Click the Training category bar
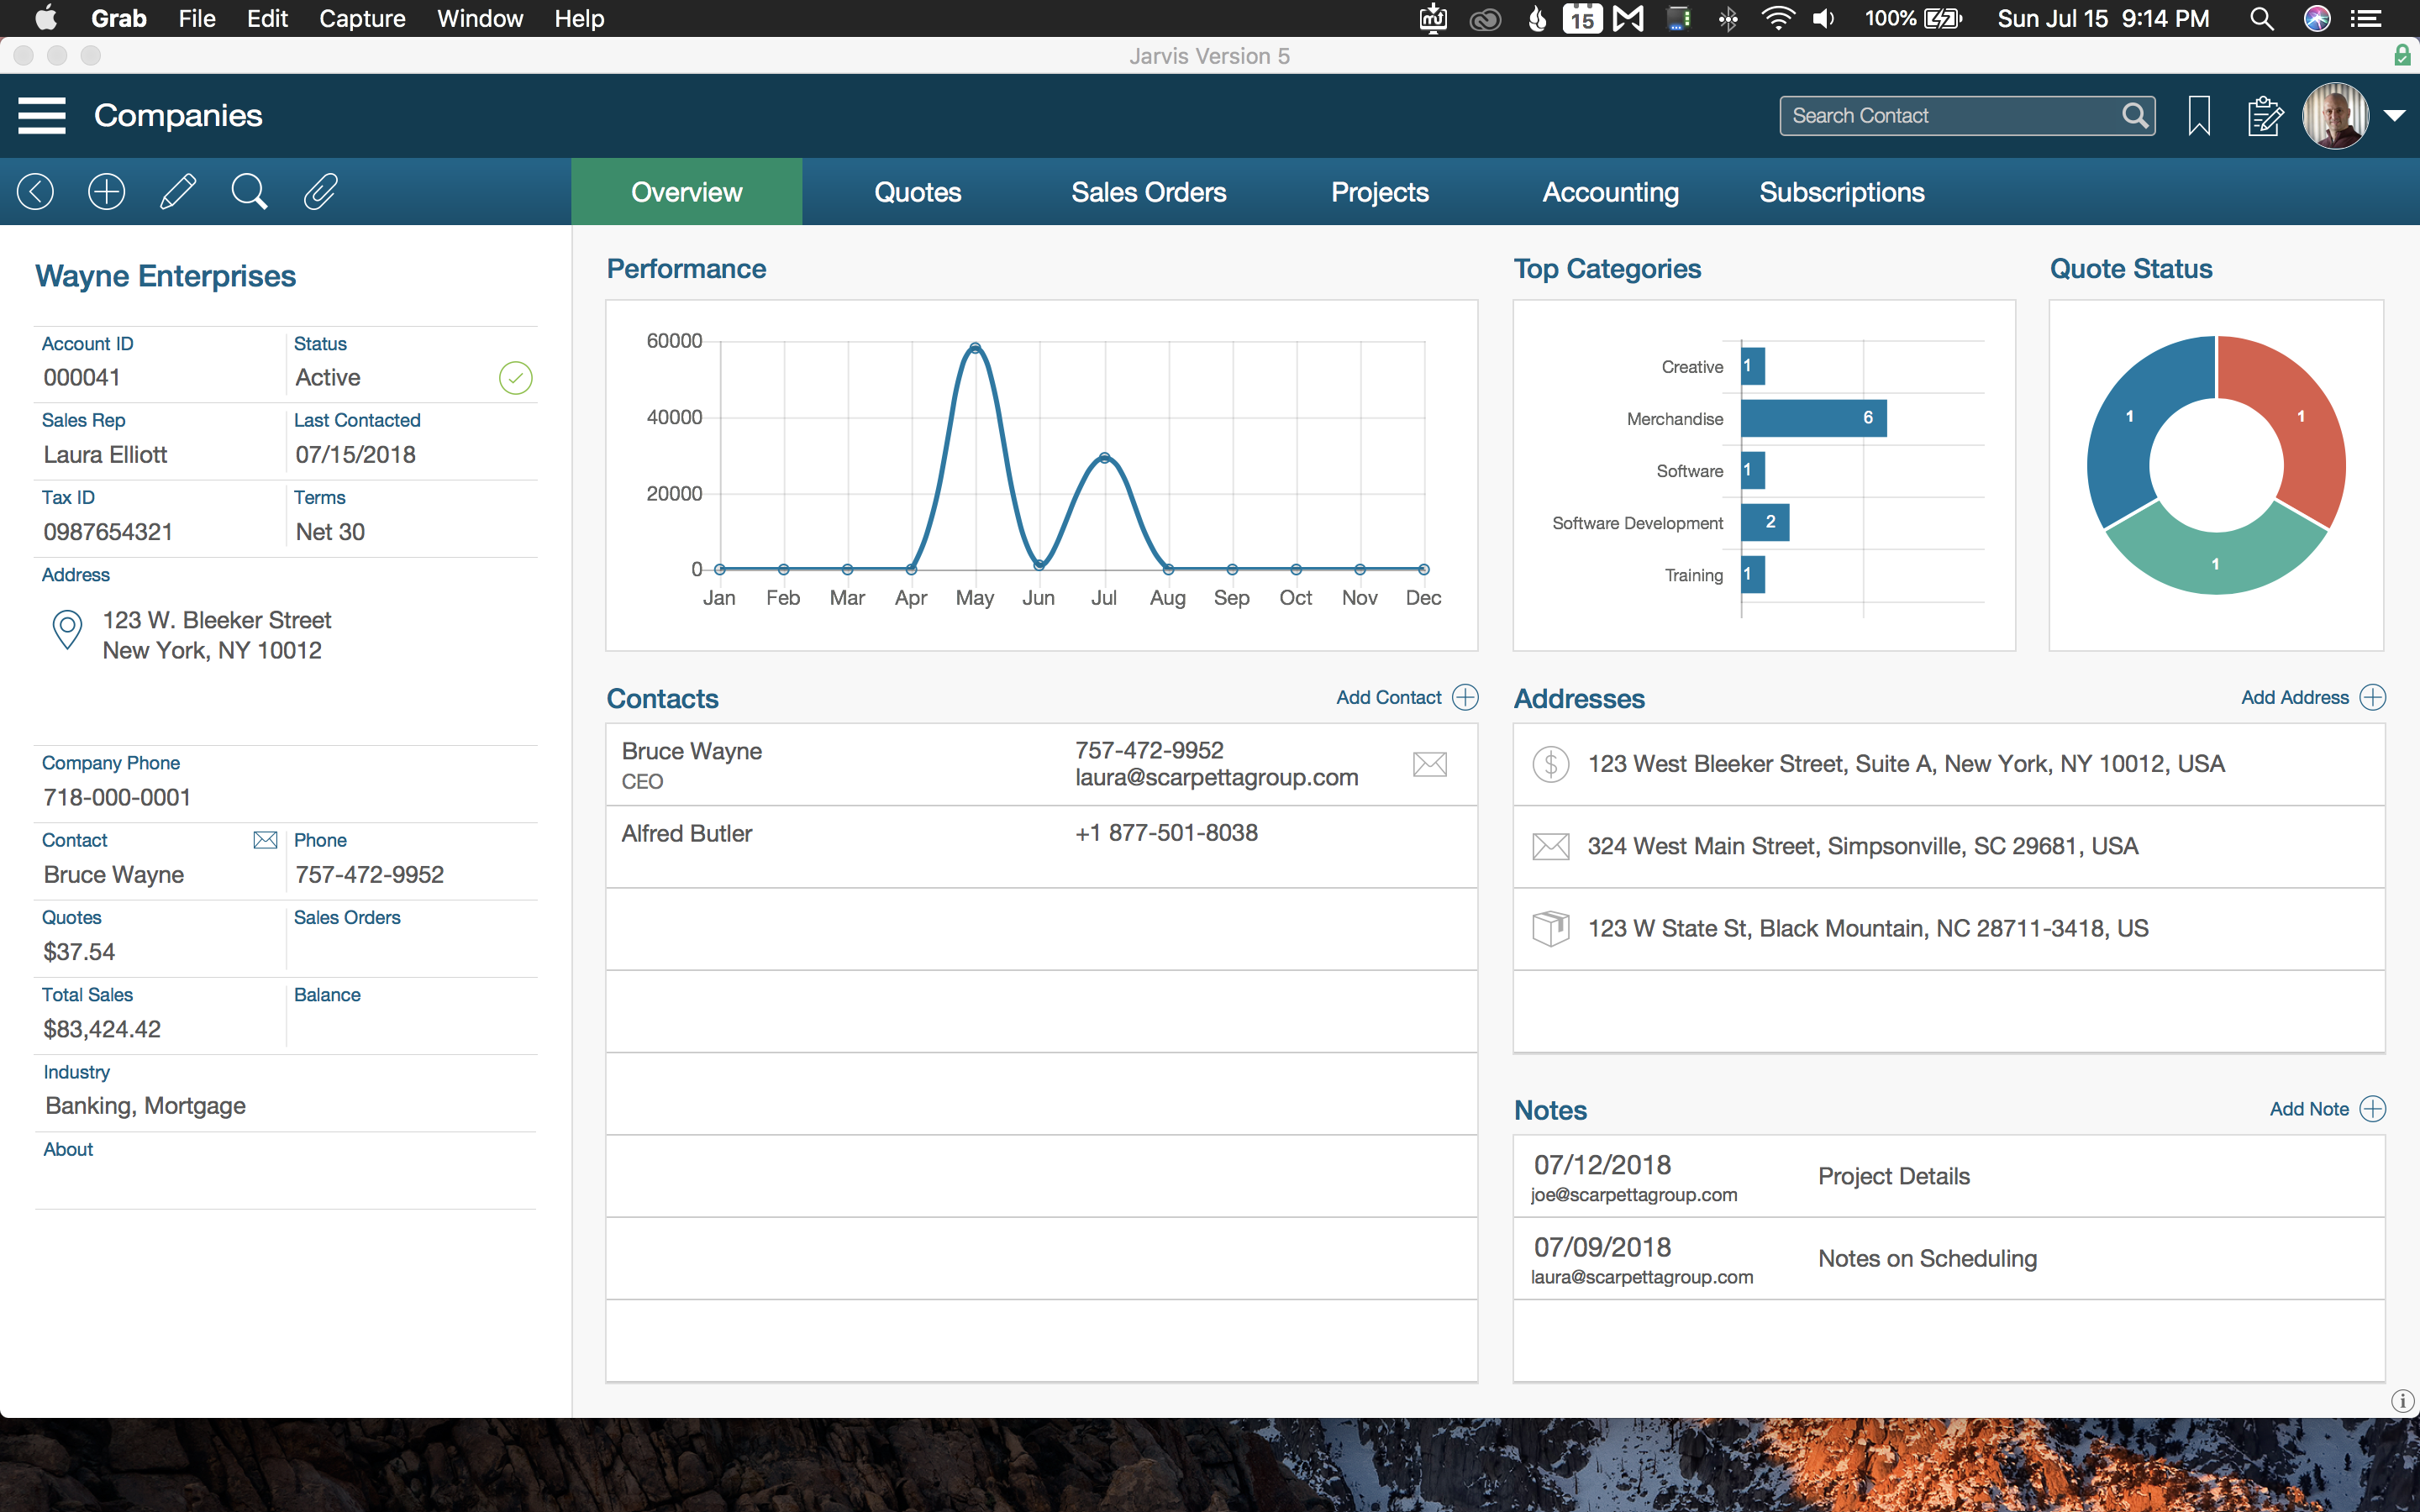This screenshot has height=1512, width=2420. tap(1753, 574)
